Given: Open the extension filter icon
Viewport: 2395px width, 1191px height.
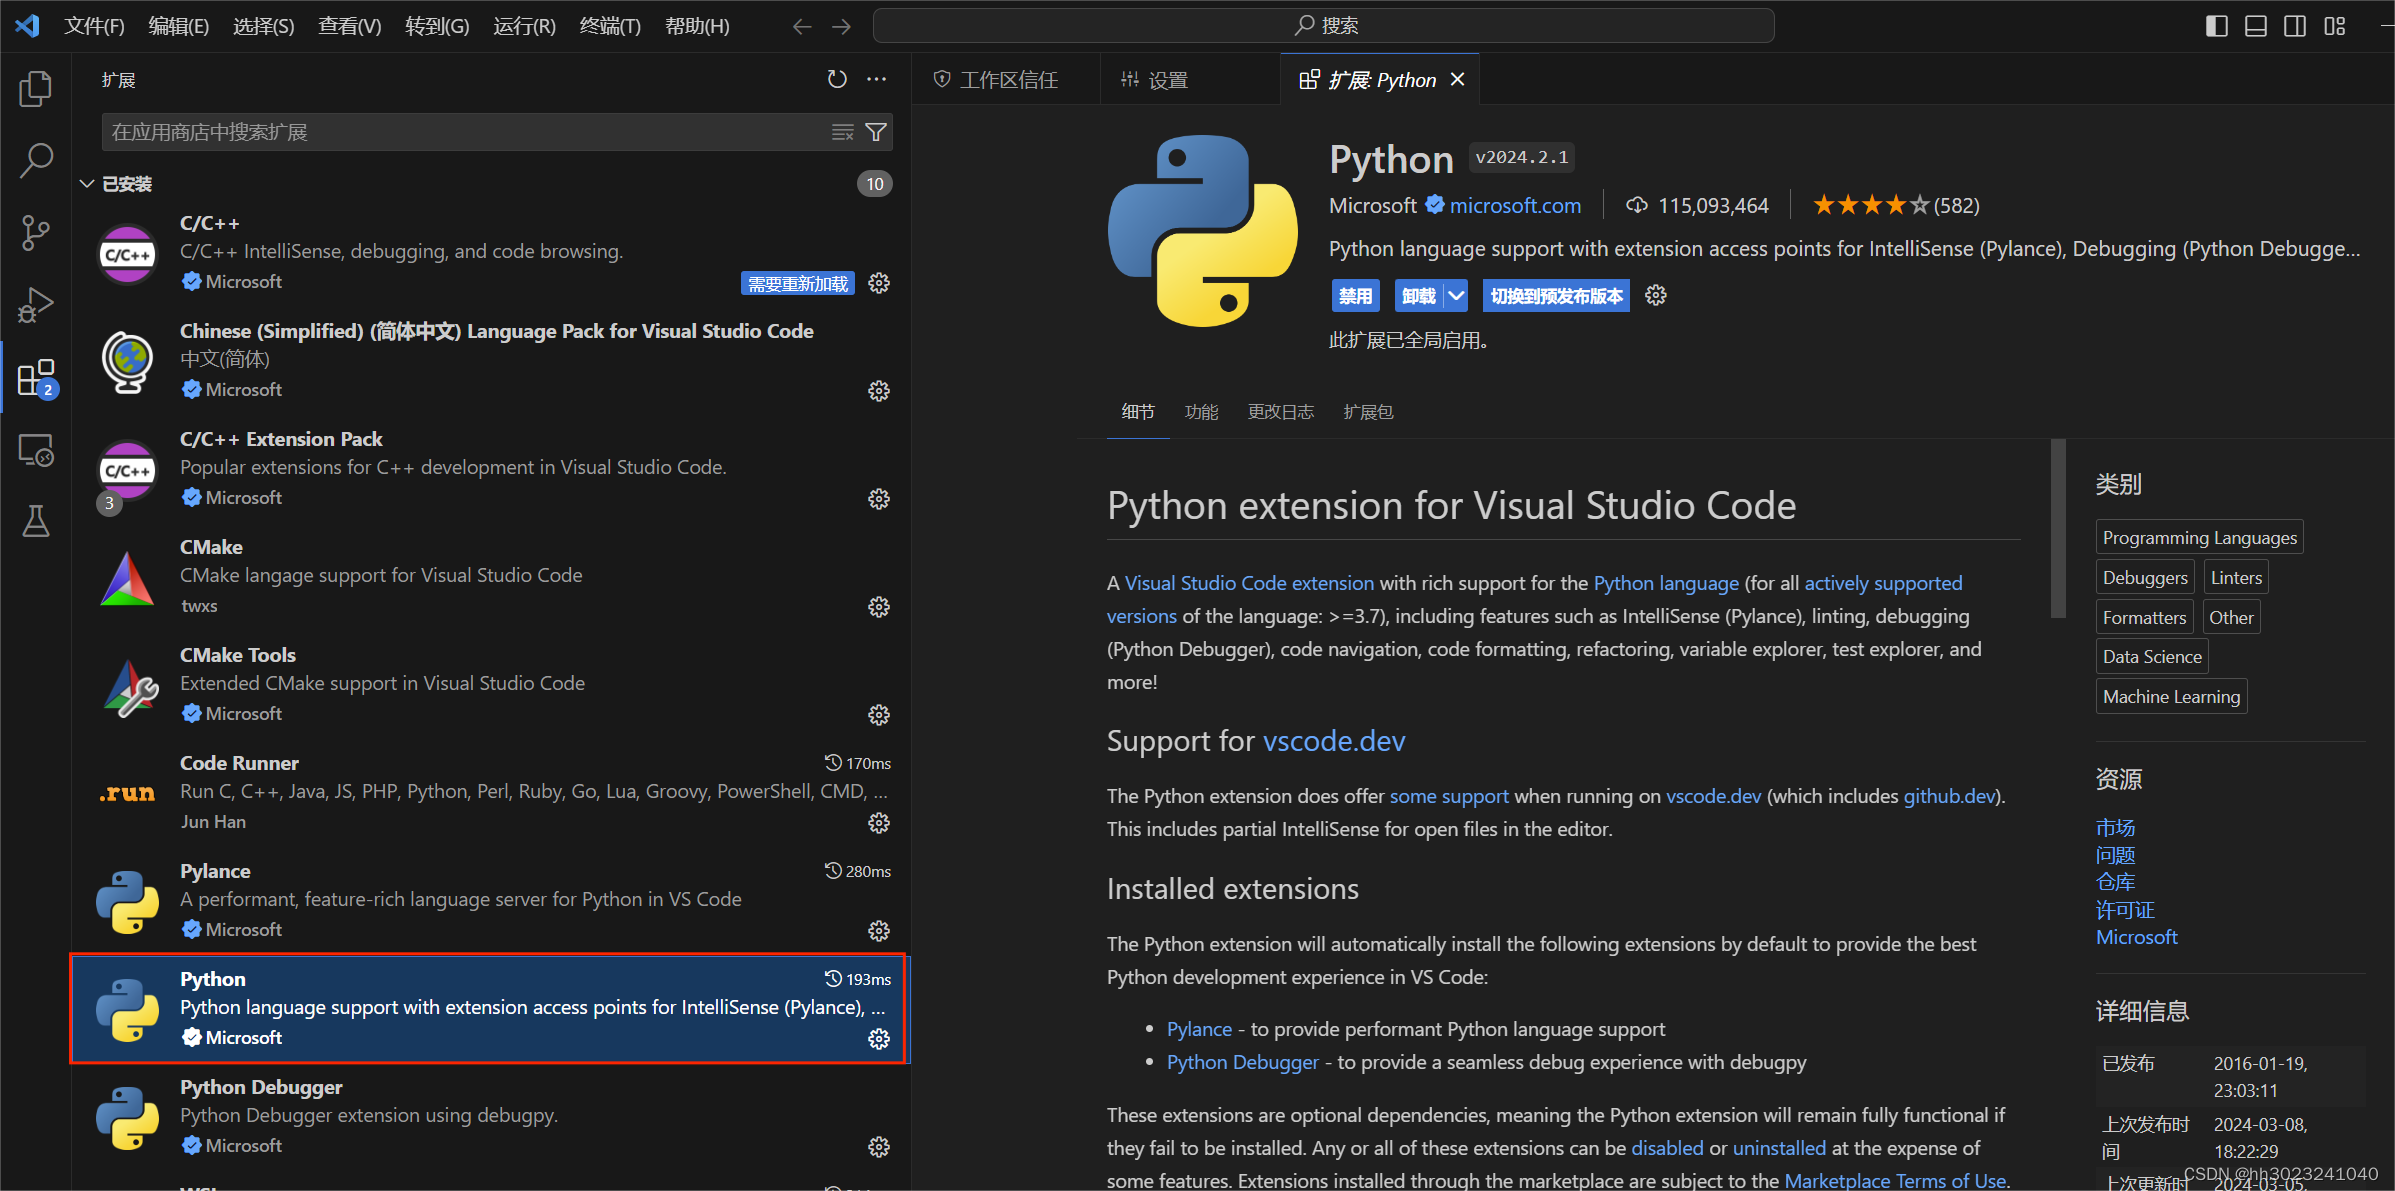Looking at the screenshot, I should (x=875, y=131).
